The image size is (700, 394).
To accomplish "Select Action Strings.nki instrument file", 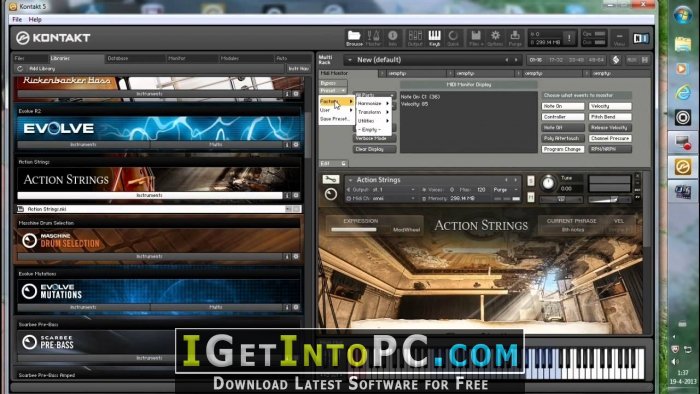I will click(x=158, y=209).
